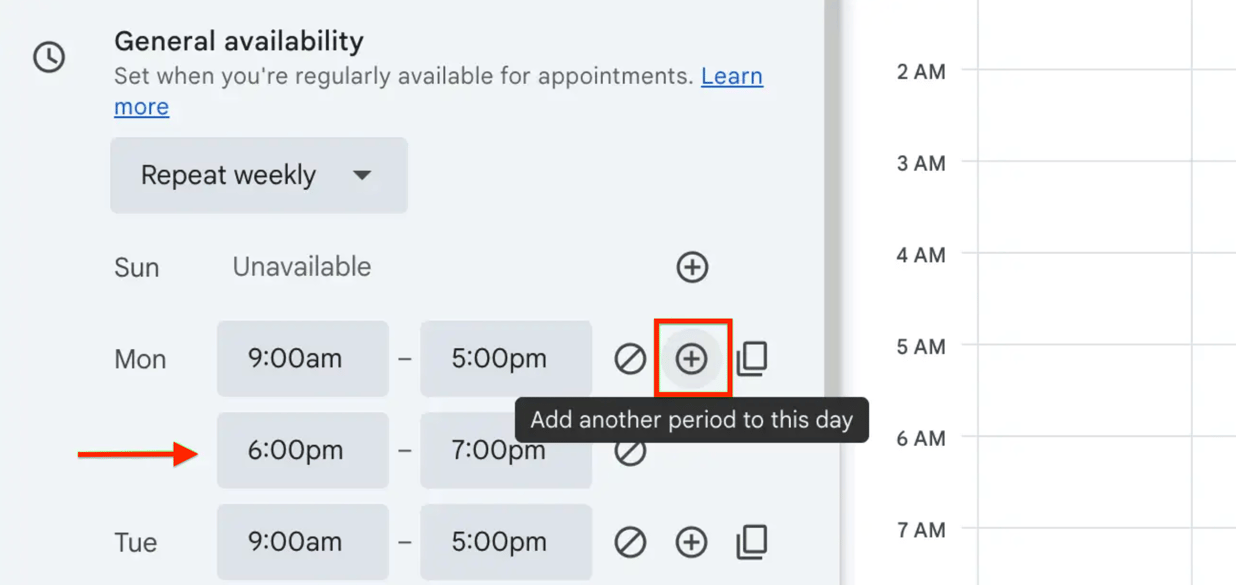1236x585 pixels.
Task: Add another period to Tuesday
Action: point(691,542)
